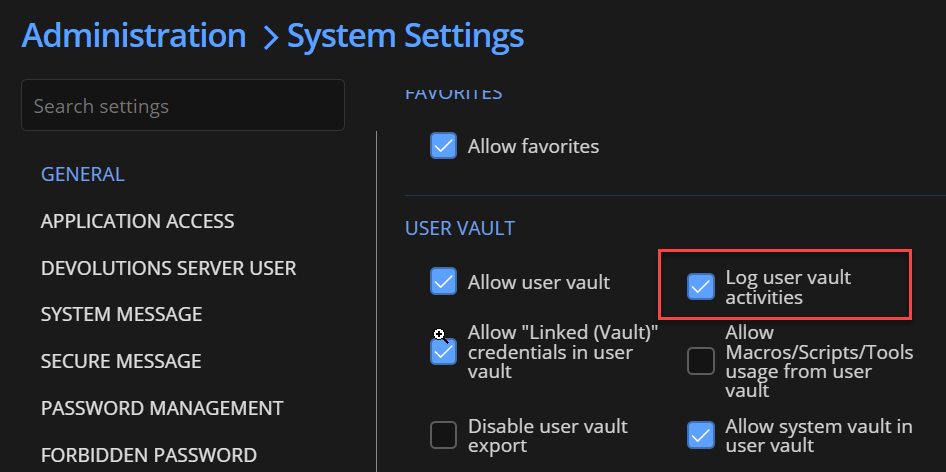
Task: Click the Search settings input field
Action: coord(183,106)
